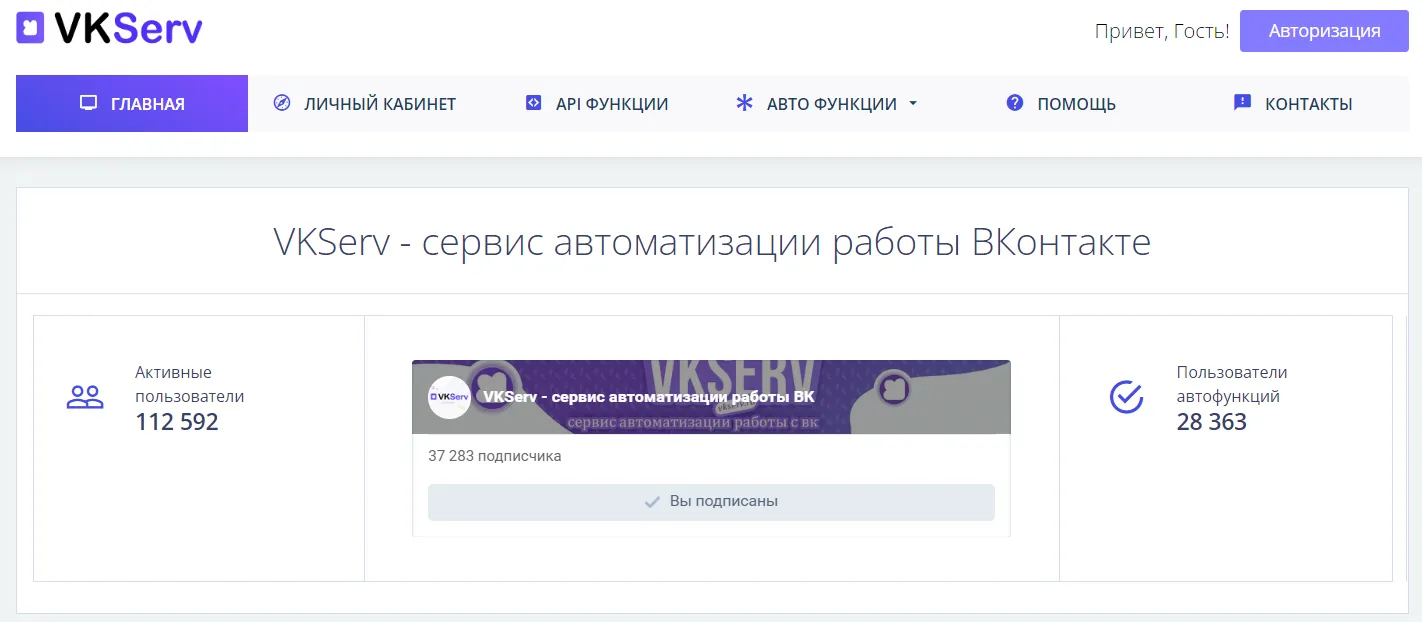Click the Вы подписаны button
This screenshot has height=622, width=1422.
(711, 502)
